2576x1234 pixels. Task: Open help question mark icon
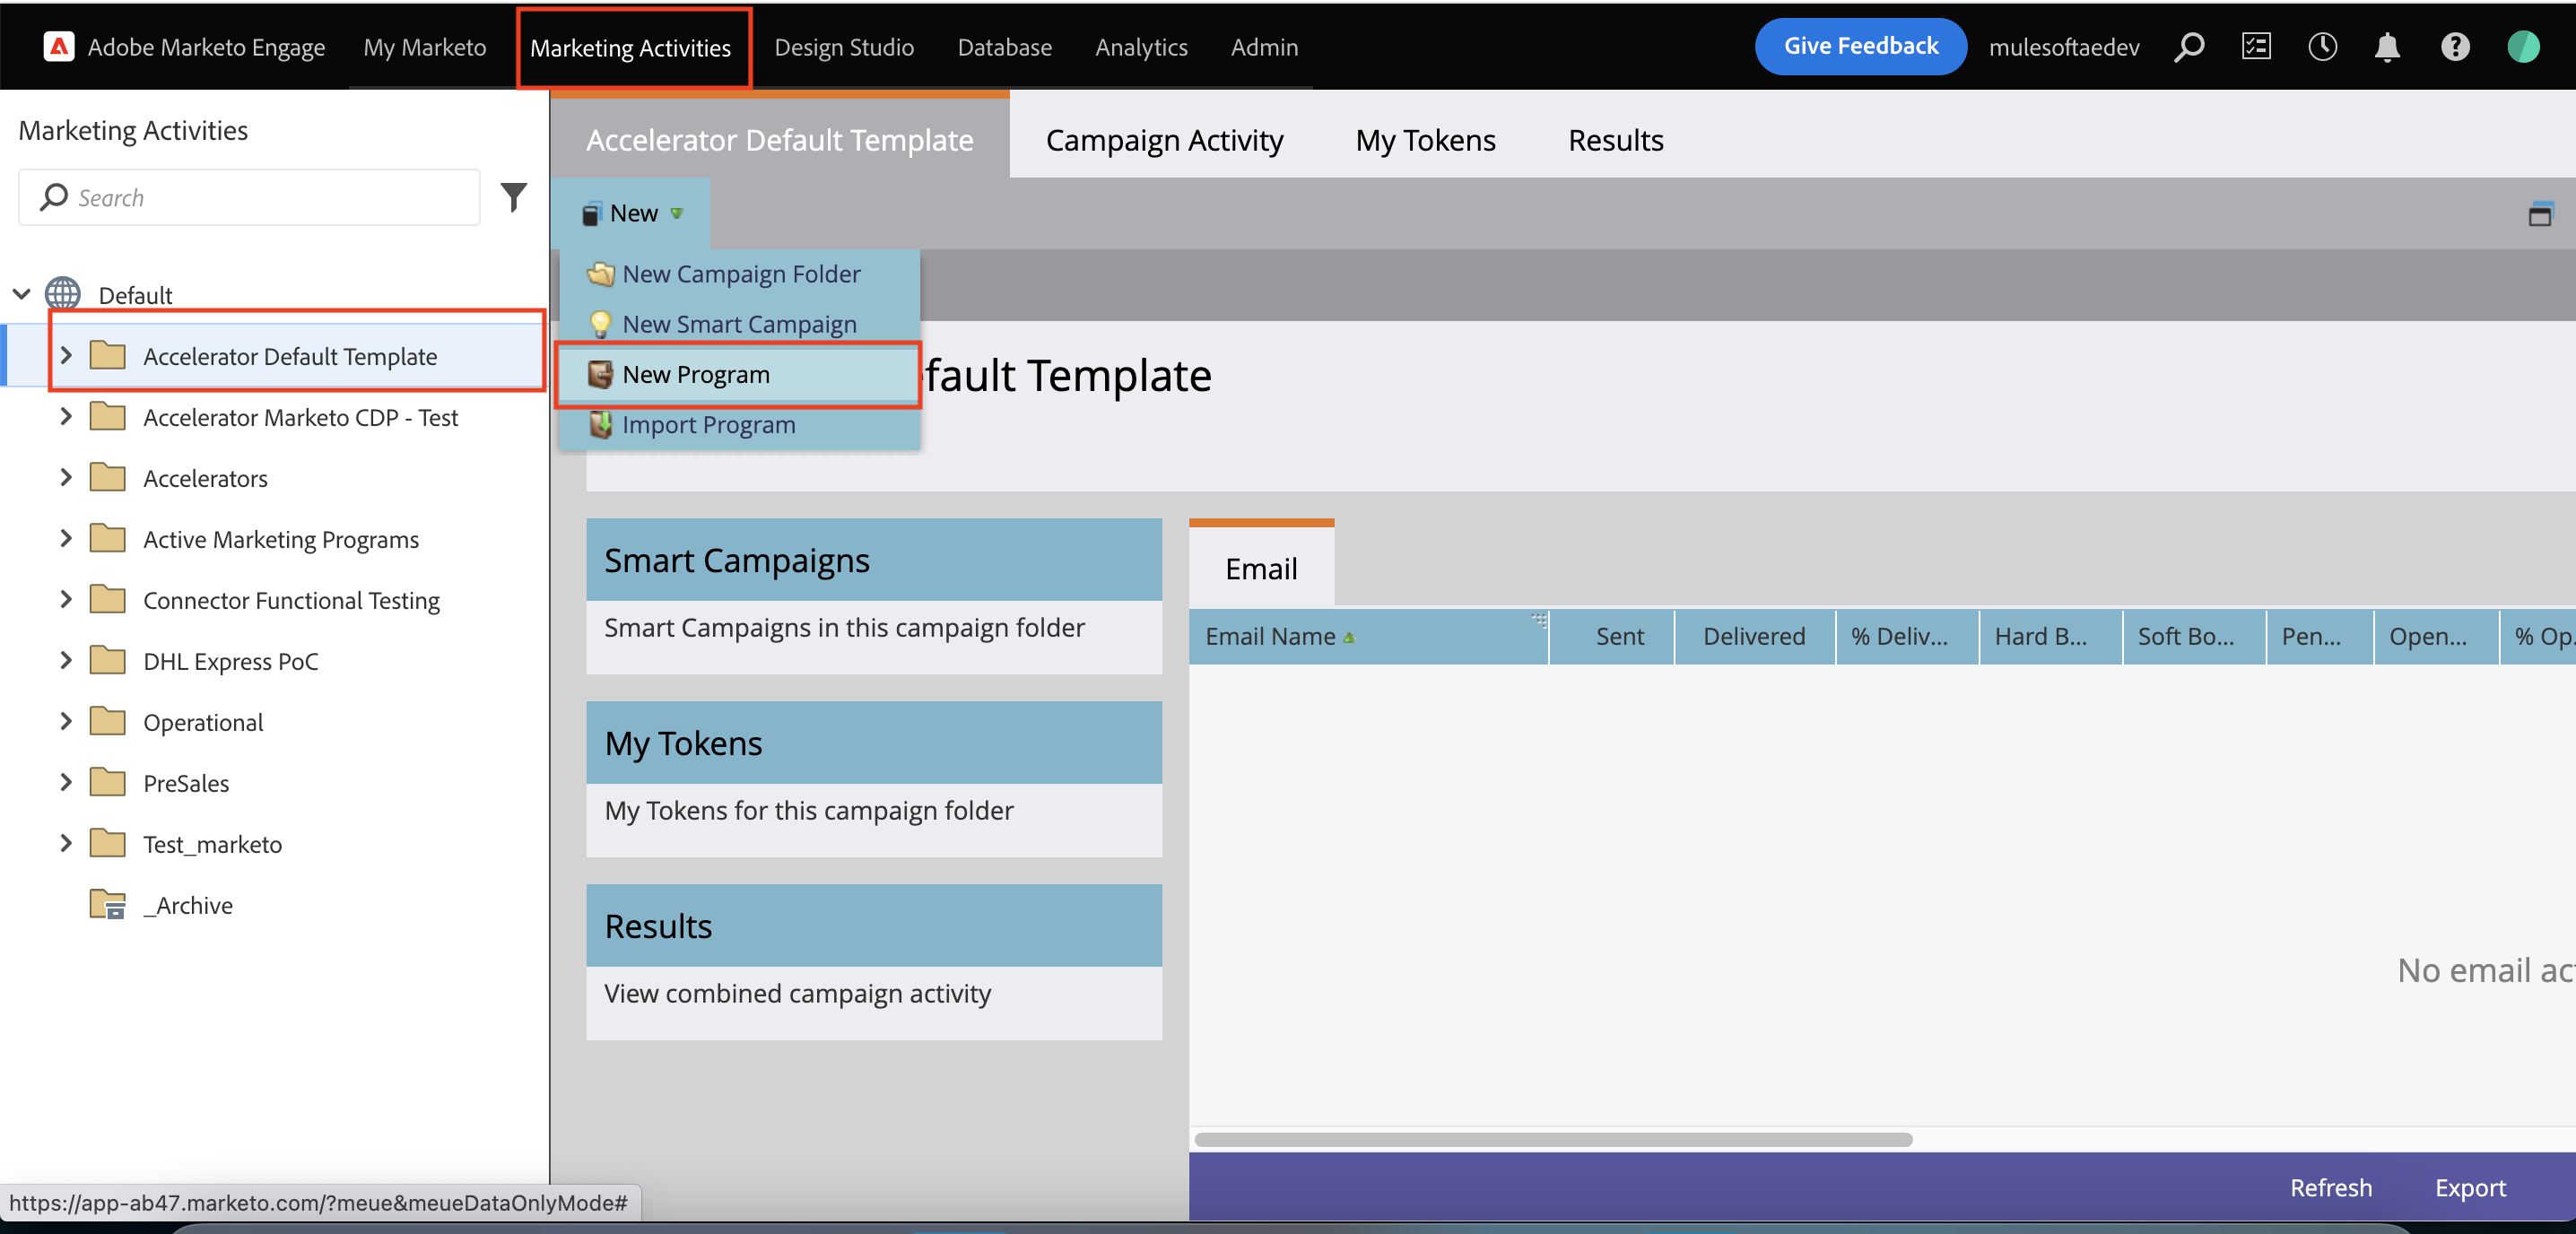click(2455, 46)
